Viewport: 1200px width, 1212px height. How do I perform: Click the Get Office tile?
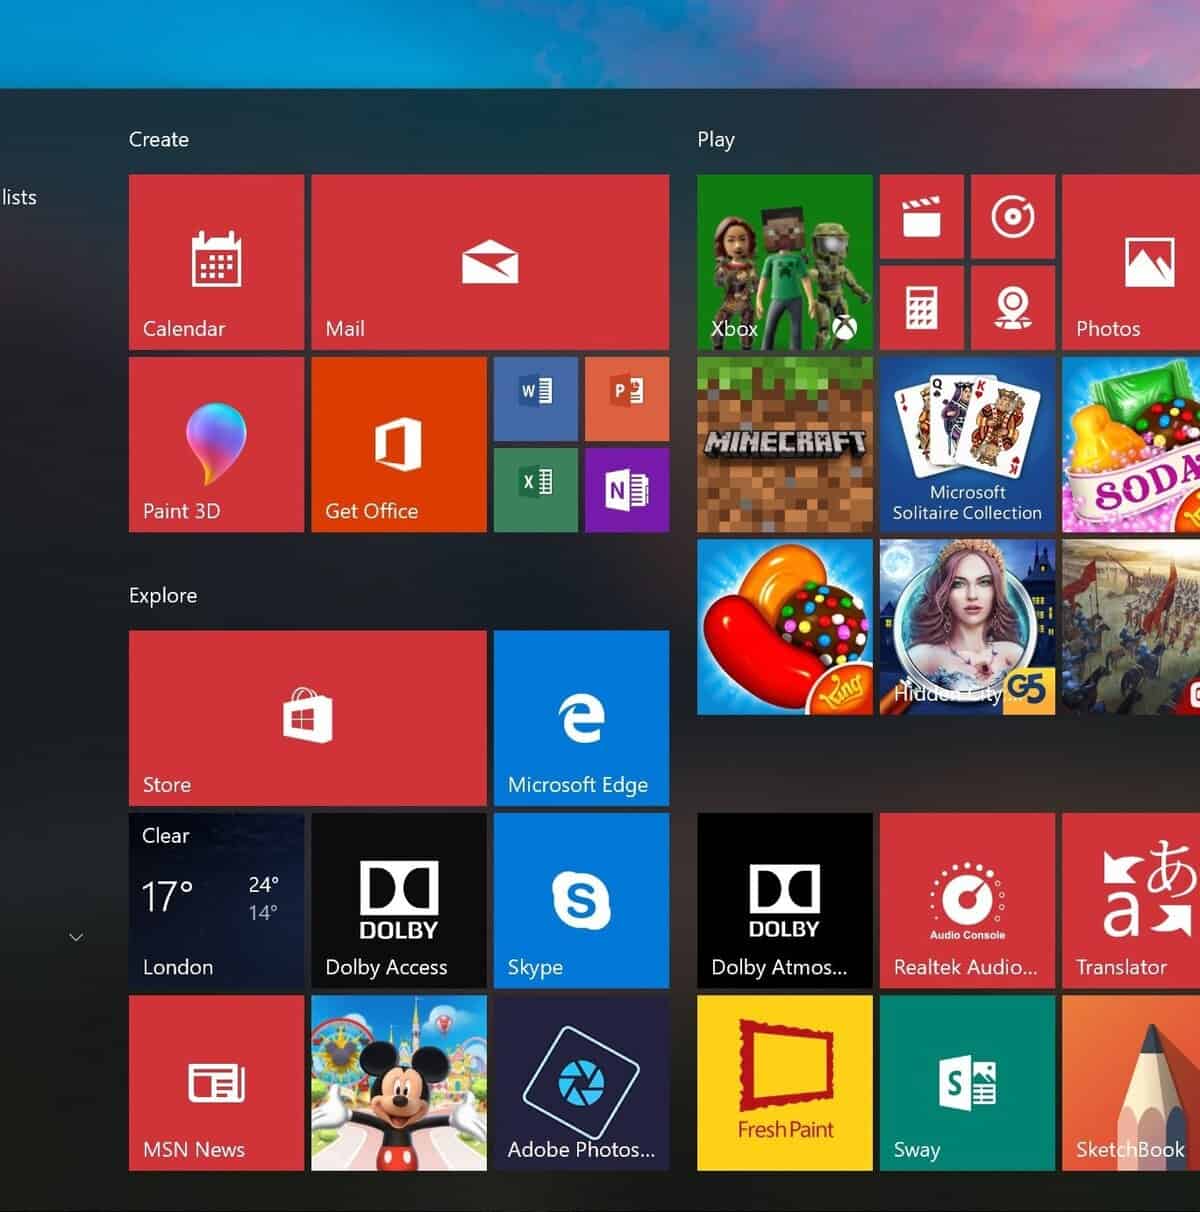[398, 444]
